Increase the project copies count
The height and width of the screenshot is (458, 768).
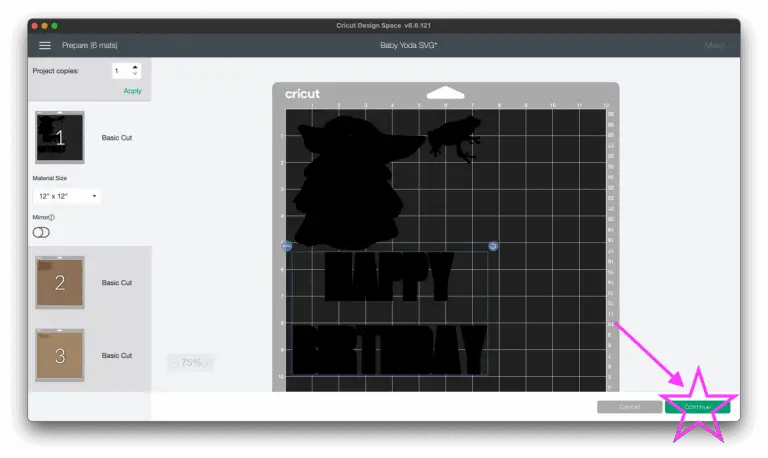pyautogui.click(x=136, y=67)
